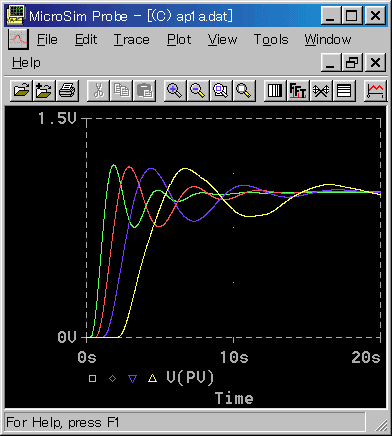The image size is (392, 436).
Task: Open the View menu
Action: pyautogui.click(x=222, y=40)
